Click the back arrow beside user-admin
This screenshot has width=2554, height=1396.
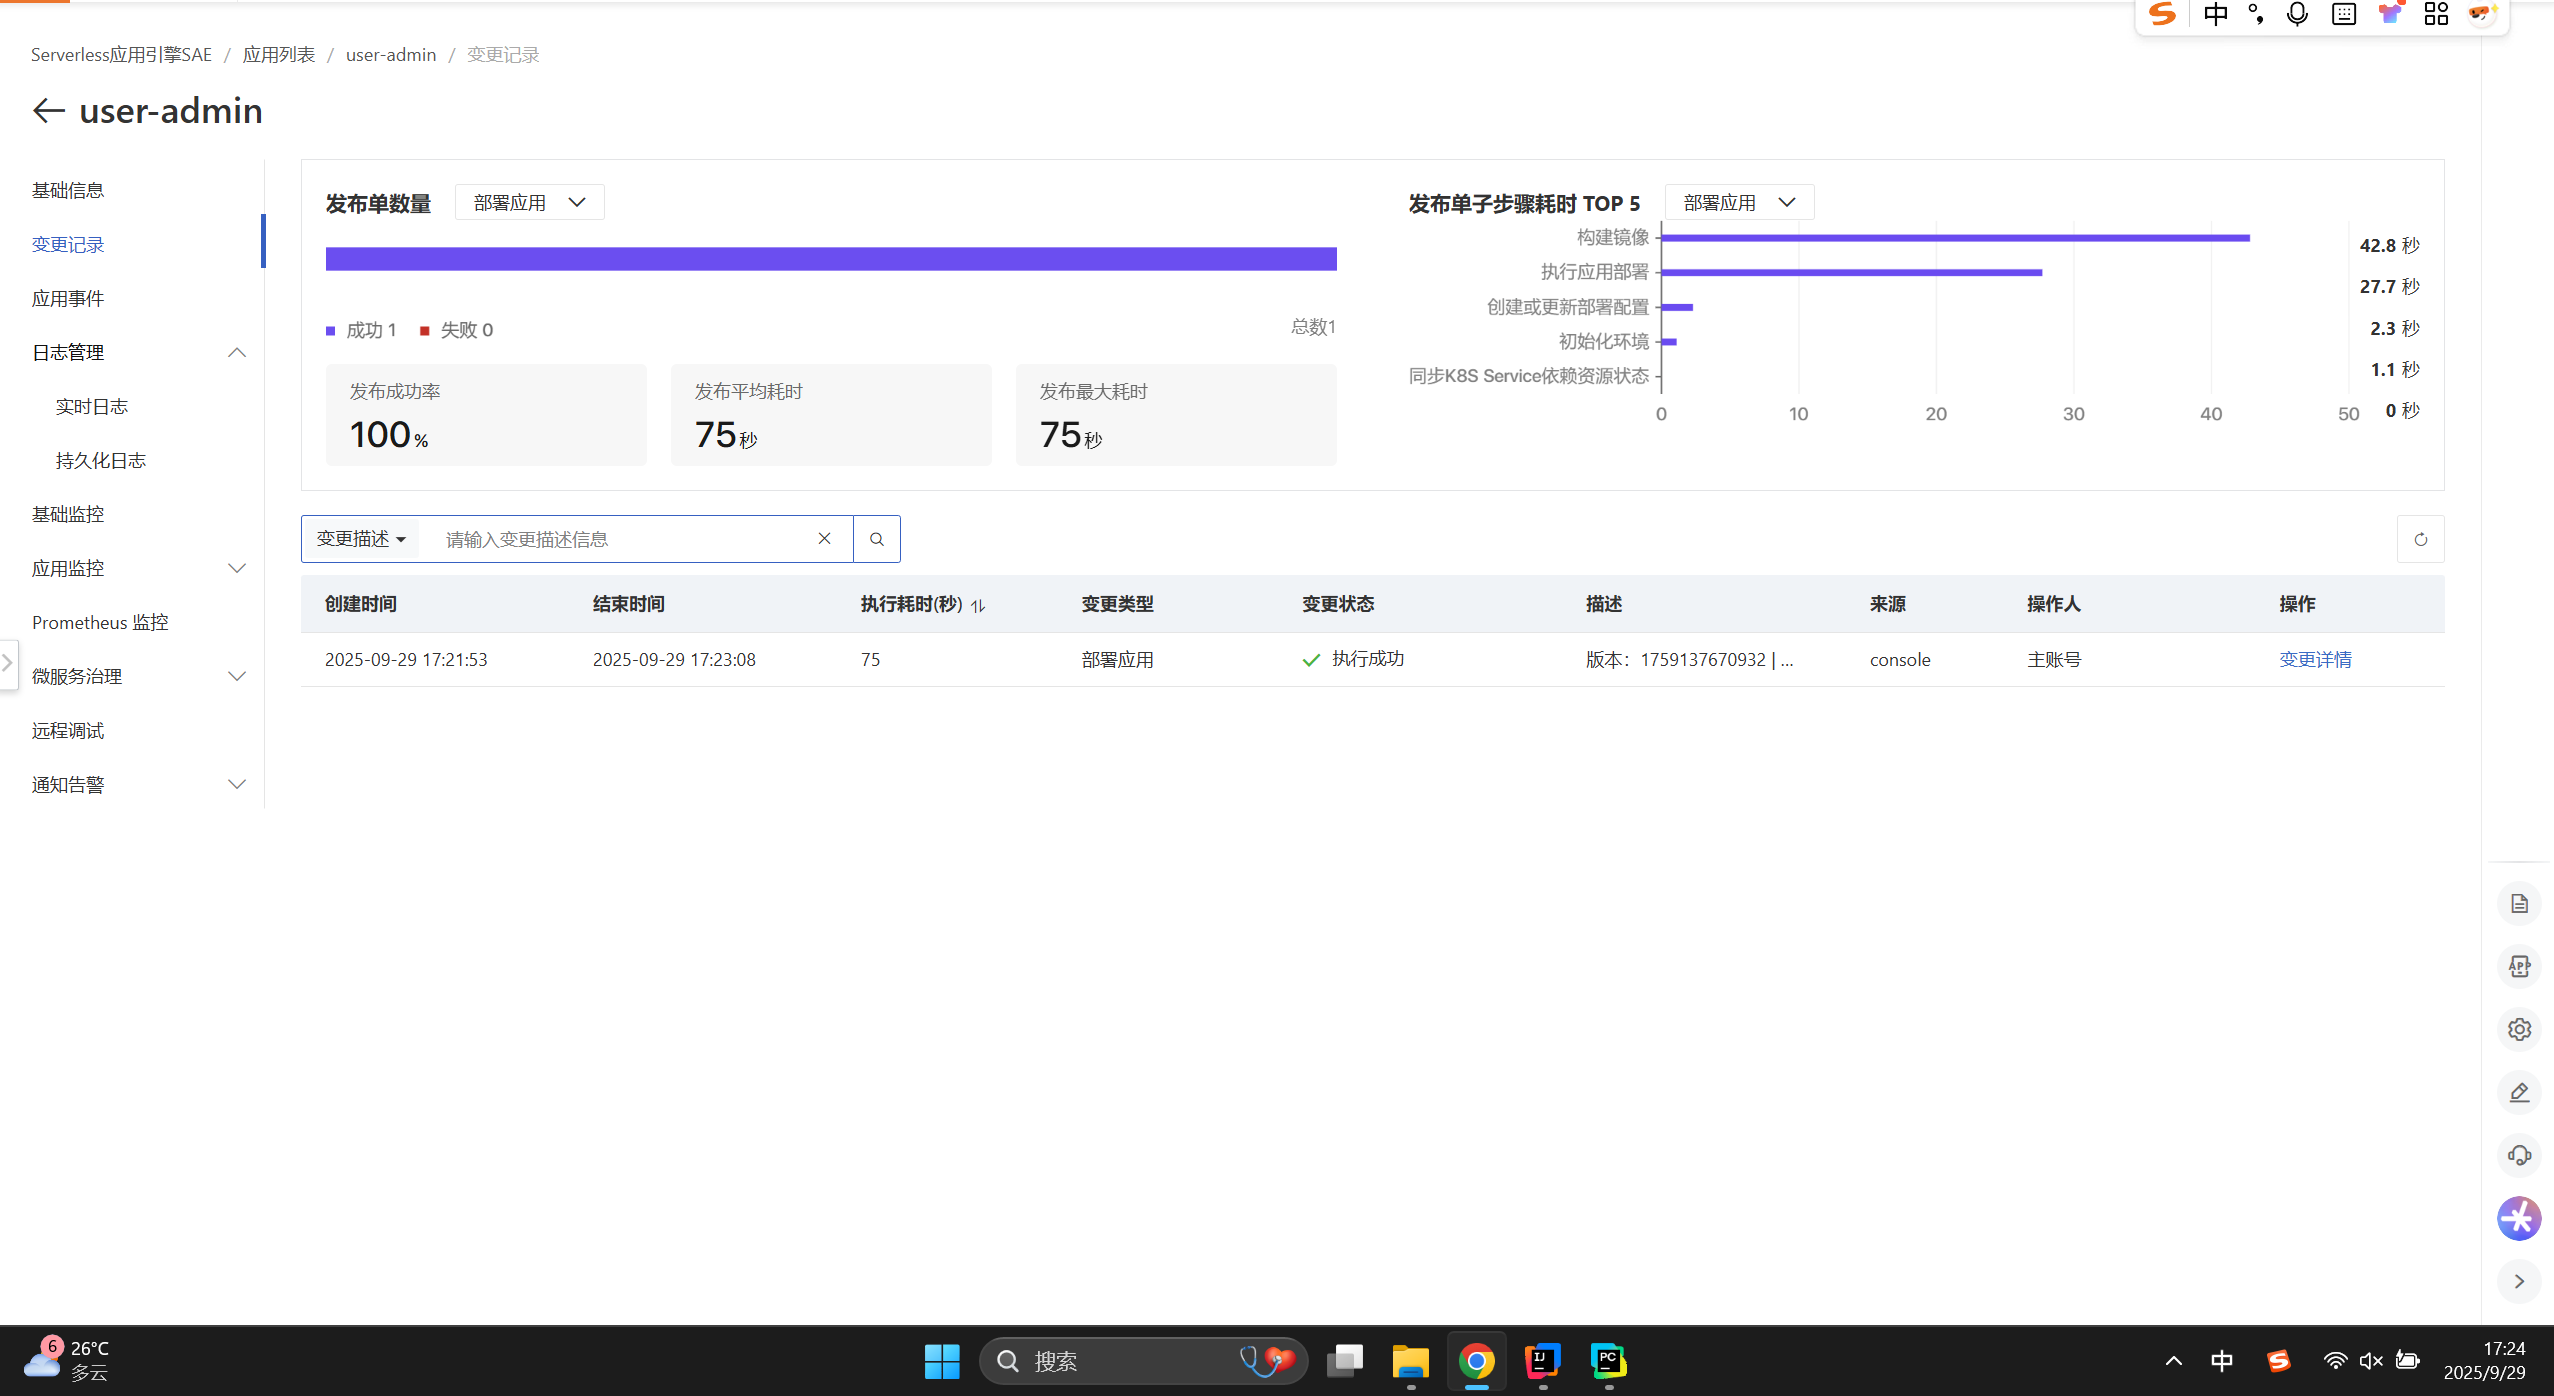(48, 110)
